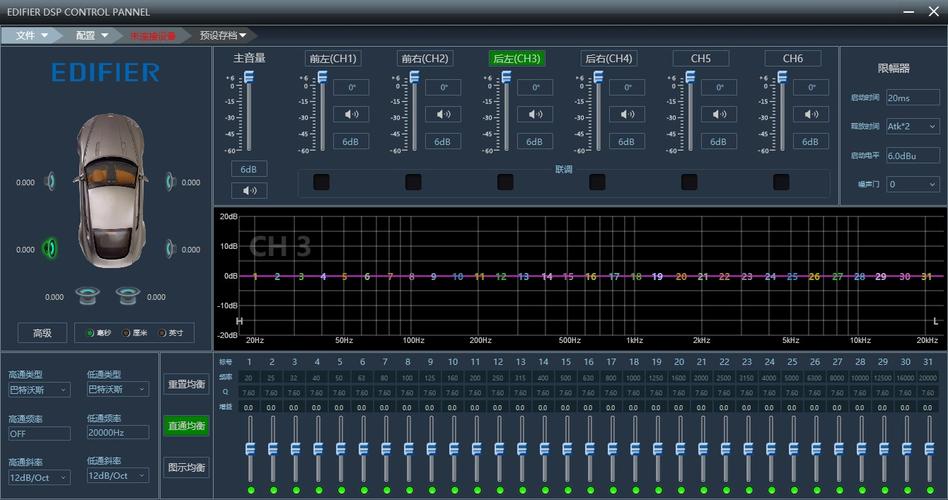Select the 英寸 (inches) delay unit radio
The height and width of the screenshot is (500, 948).
pos(162,333)
